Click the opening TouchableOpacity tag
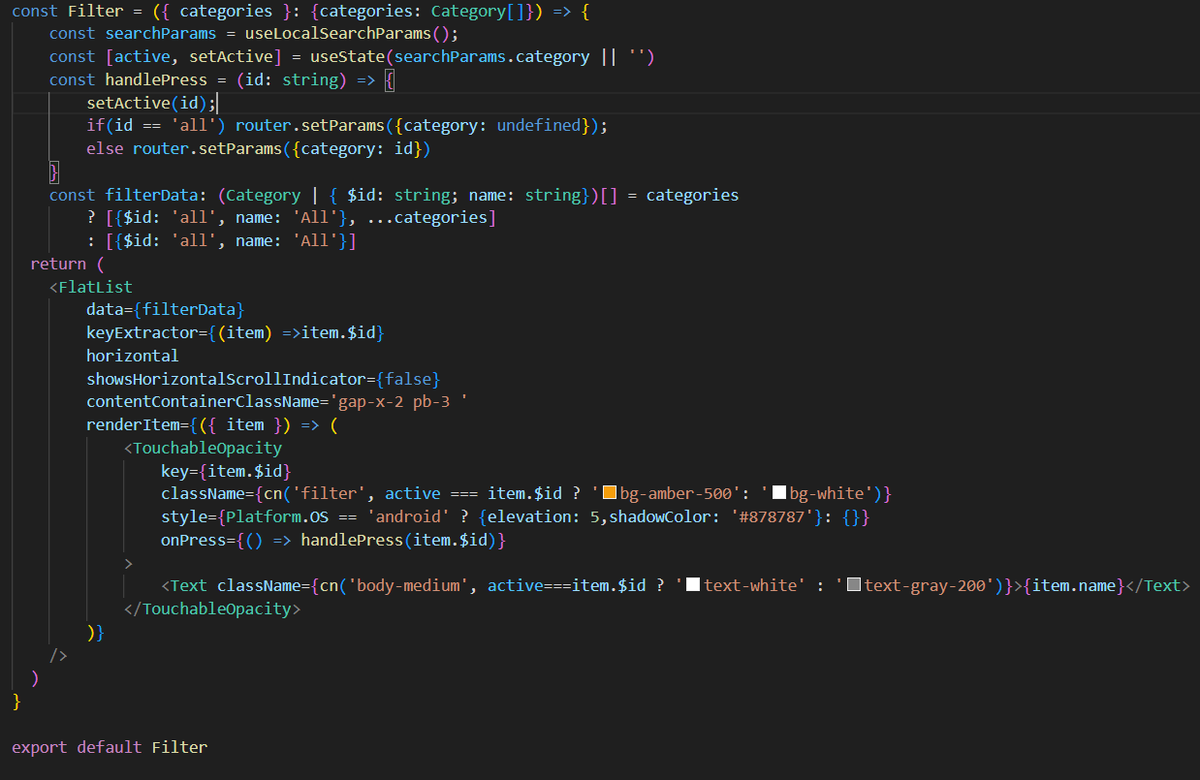 click(x=207, y=447)
